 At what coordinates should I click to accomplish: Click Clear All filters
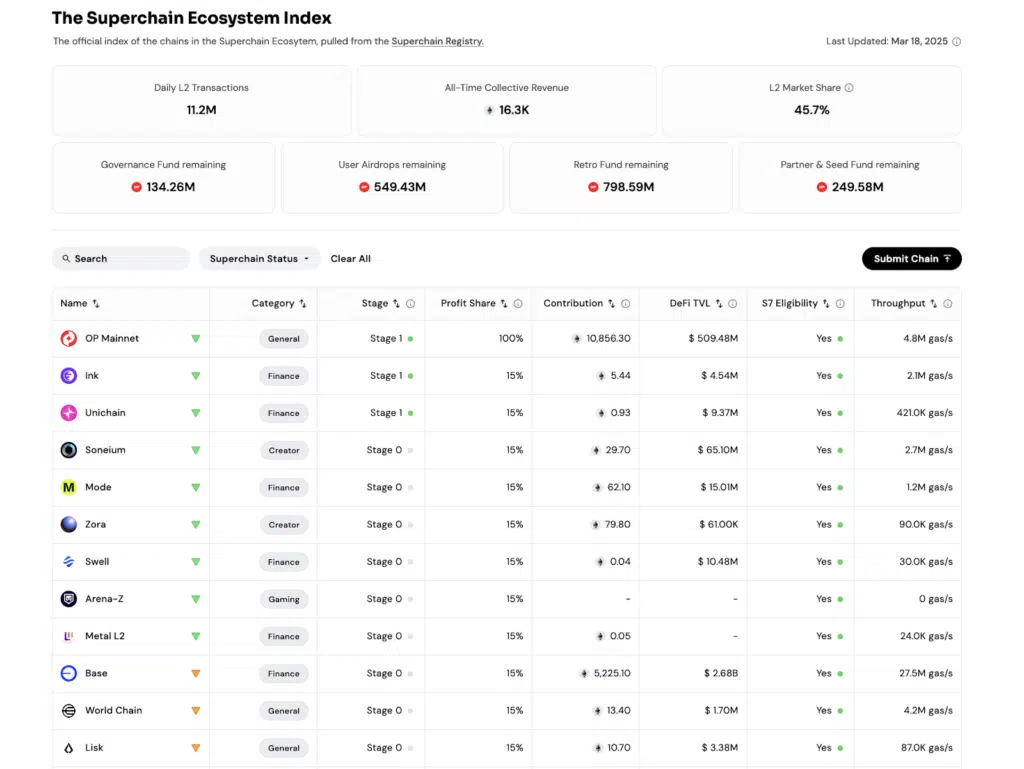coord(351,259)
